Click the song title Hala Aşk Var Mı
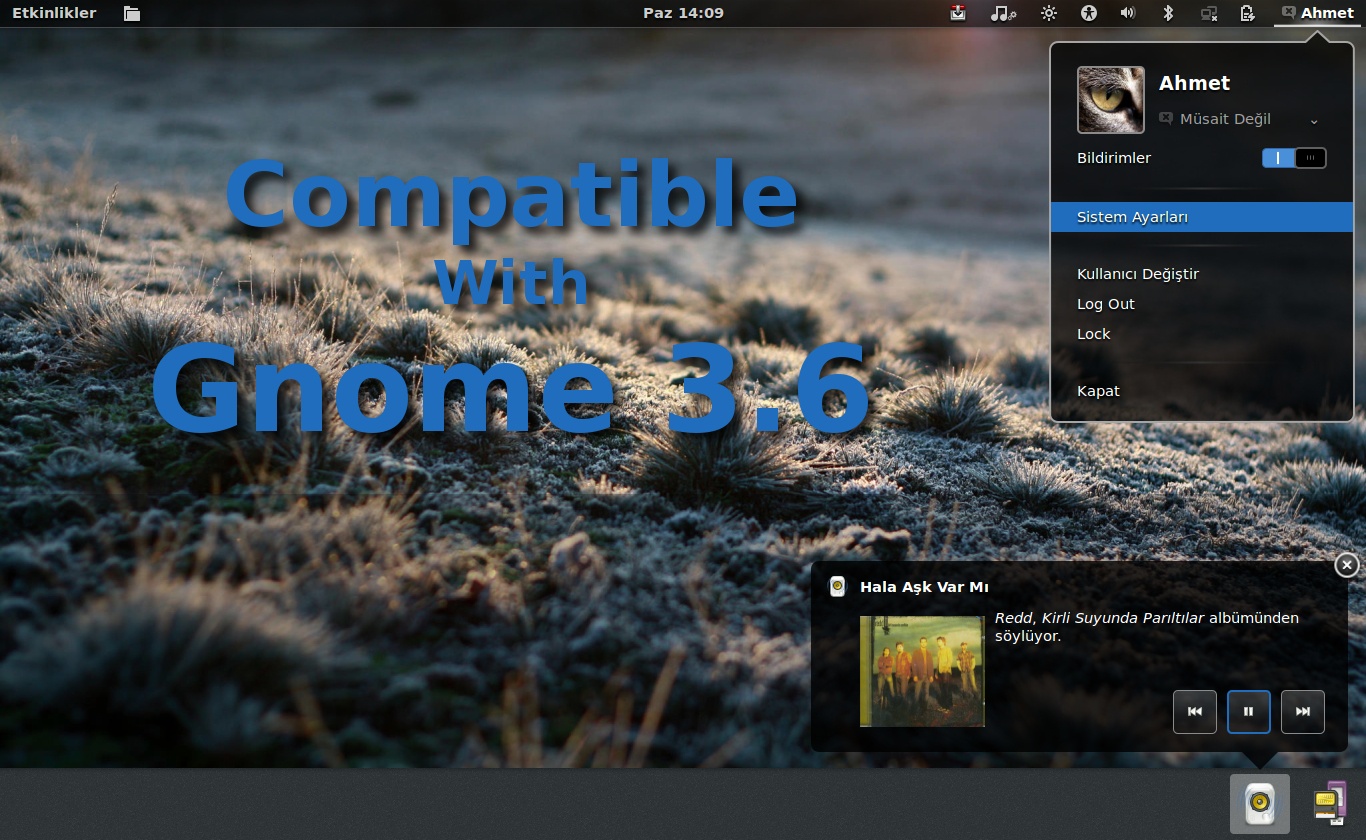This screenshot has width=1366, height=840. tap(924, 587)
